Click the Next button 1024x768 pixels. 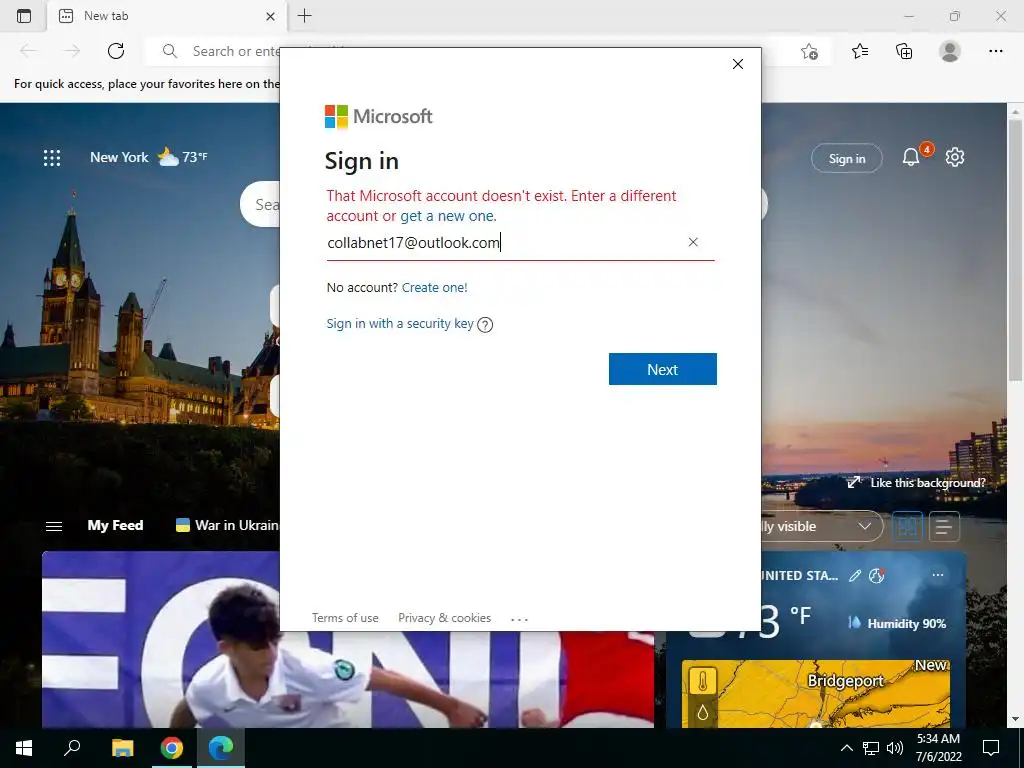click(662, 369)
